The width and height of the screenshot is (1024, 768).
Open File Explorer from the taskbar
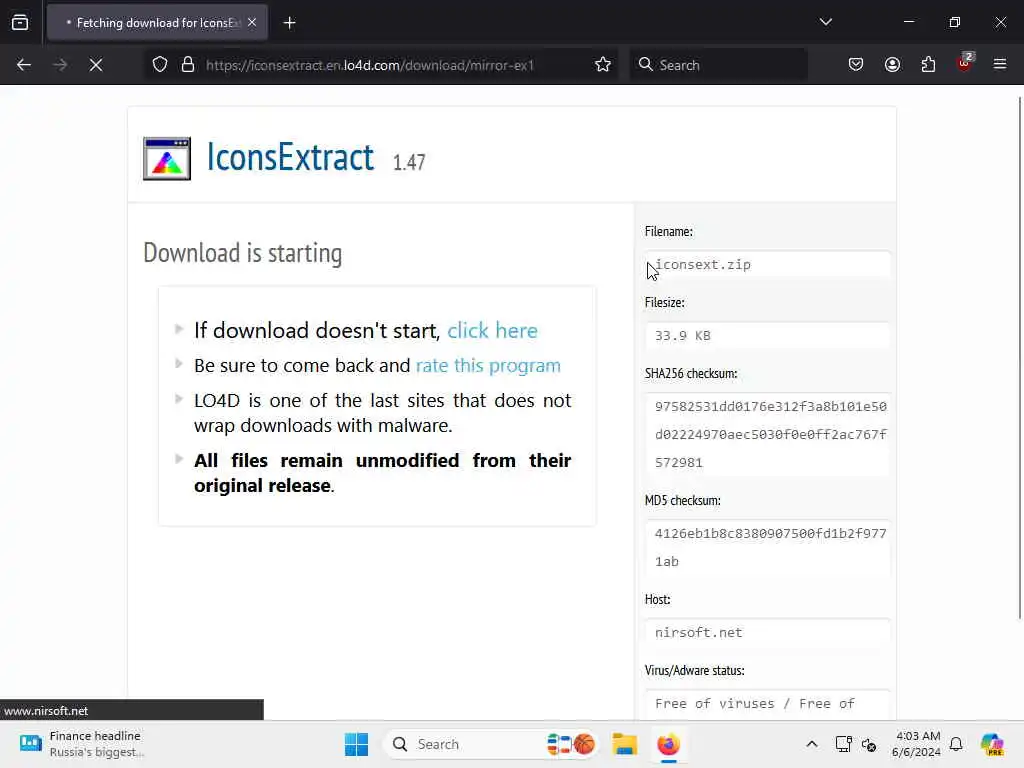click(x=624, y=744)
